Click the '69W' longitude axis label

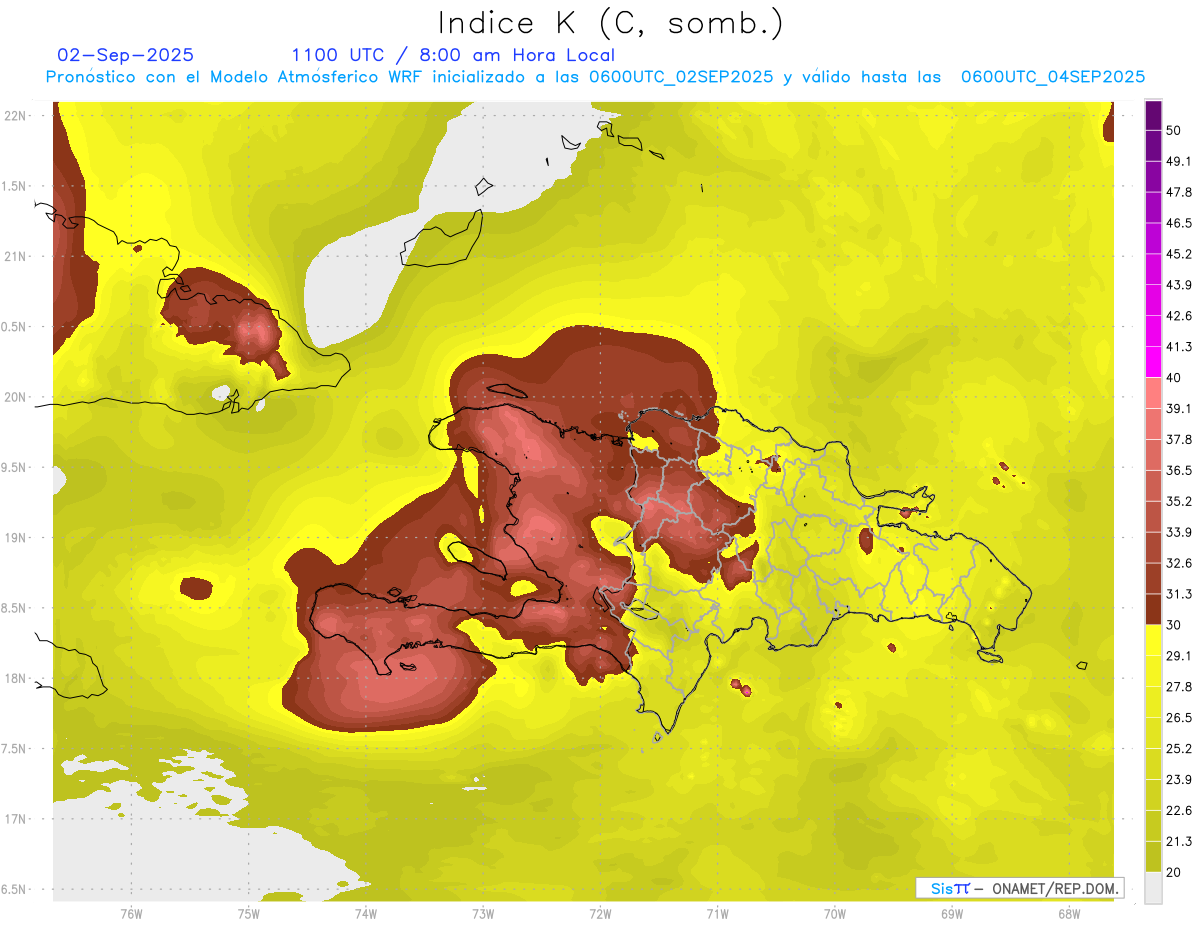[x=952, y=914]
